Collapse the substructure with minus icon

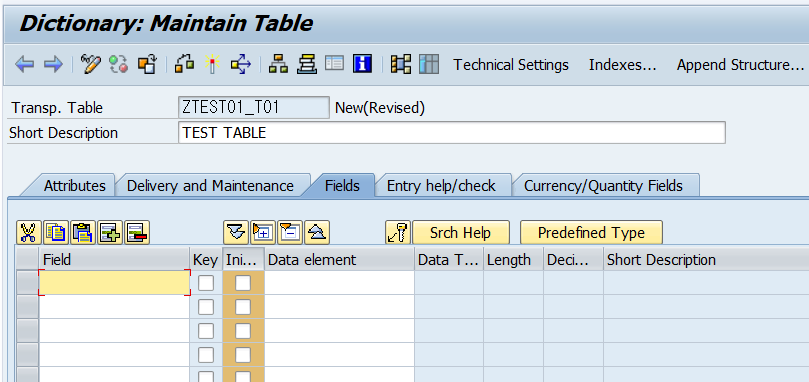[x=290, y=233]
